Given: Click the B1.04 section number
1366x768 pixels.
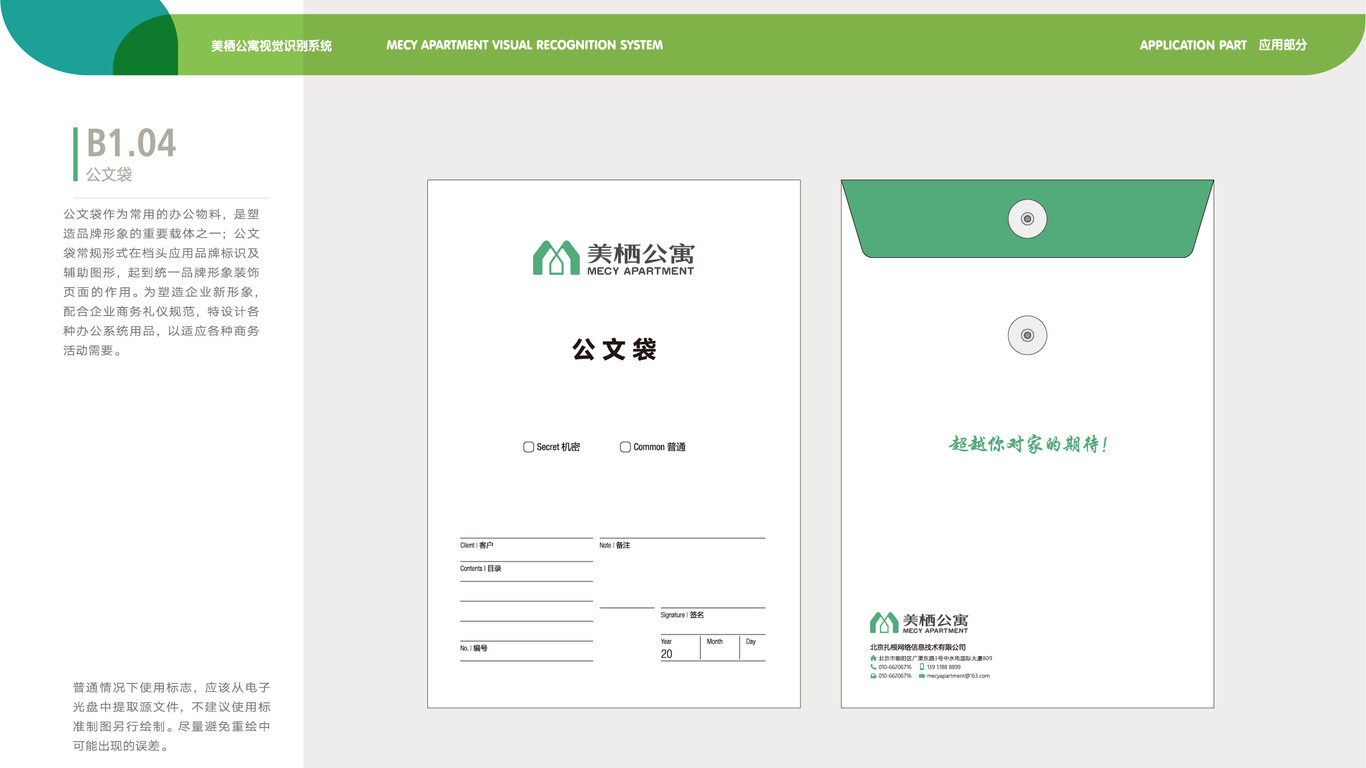Looking at the screenshot, I should click(x=131, y=143).
